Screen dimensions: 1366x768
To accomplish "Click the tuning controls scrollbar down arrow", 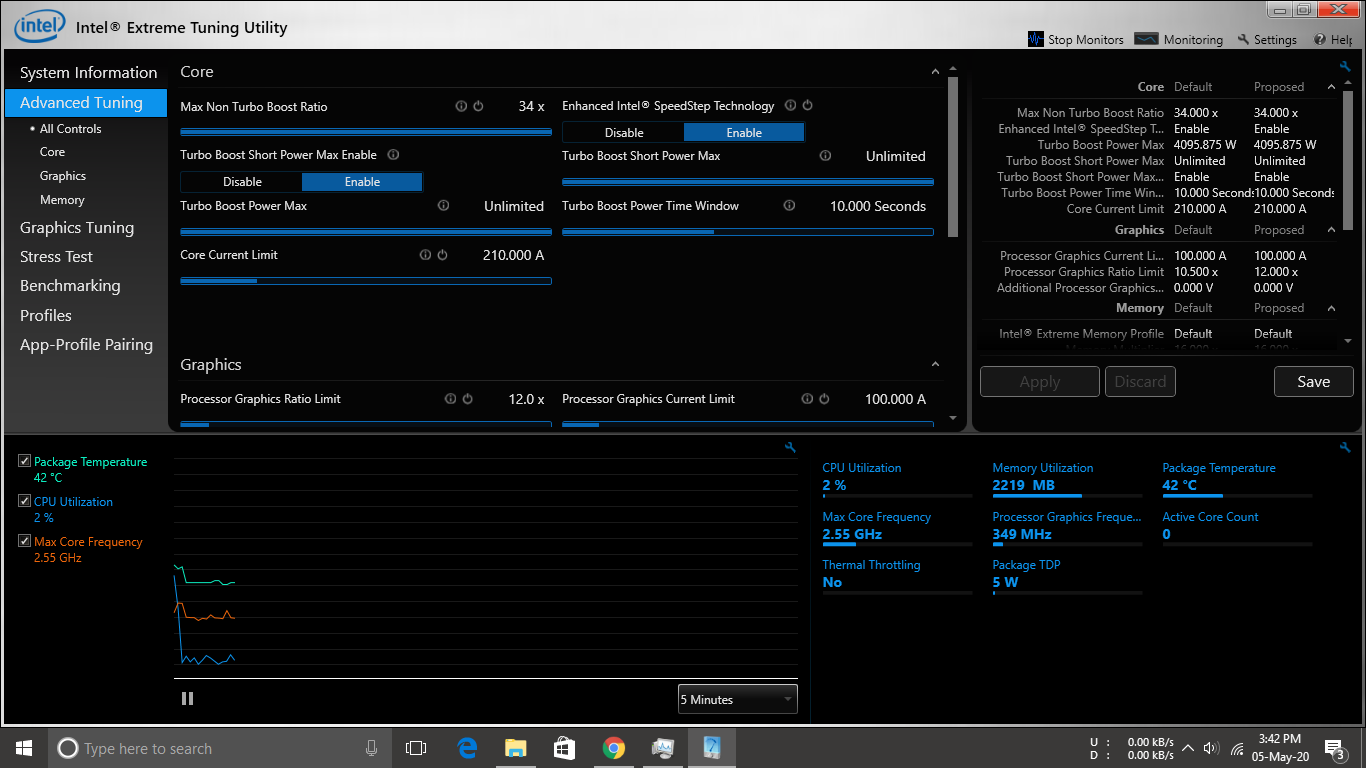I will (x=953, y=418).
